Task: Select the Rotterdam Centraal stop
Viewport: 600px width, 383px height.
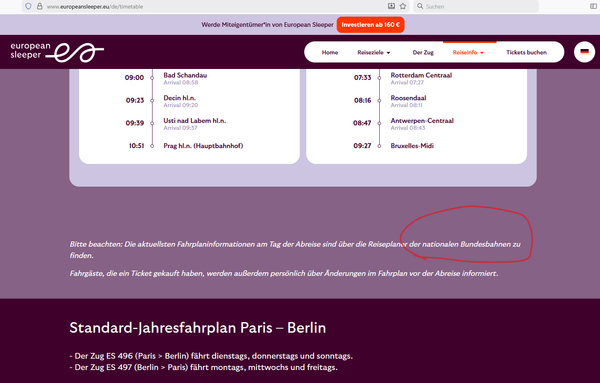Action: [421, 75]
